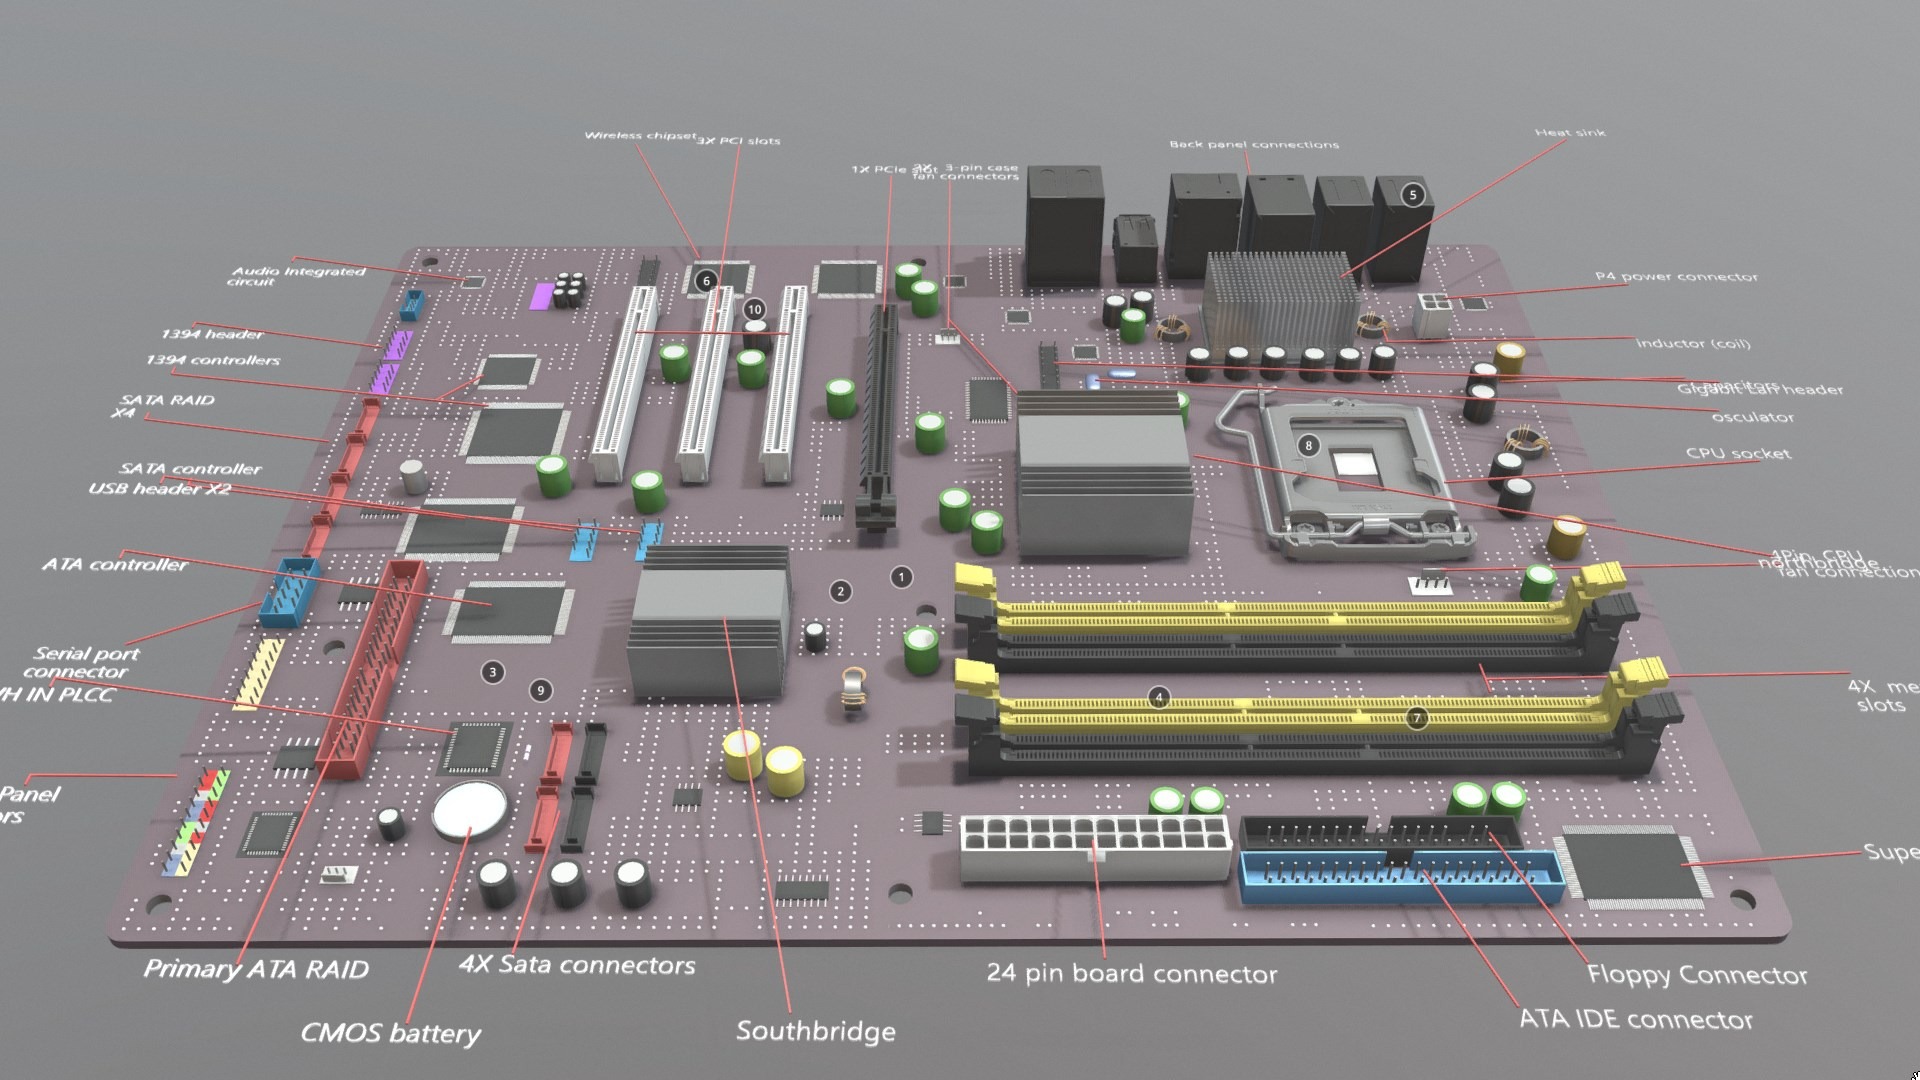This screenshot has height=1080, width=1920.
Task: Click the Floppy Connector label
Action: 1696,975
